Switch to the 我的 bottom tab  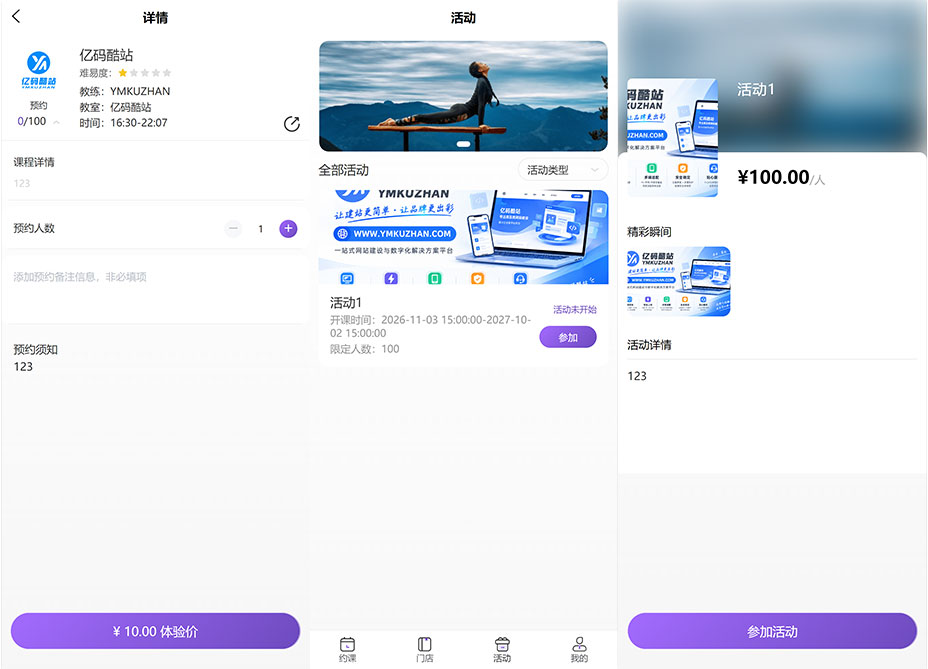point(579,649)
